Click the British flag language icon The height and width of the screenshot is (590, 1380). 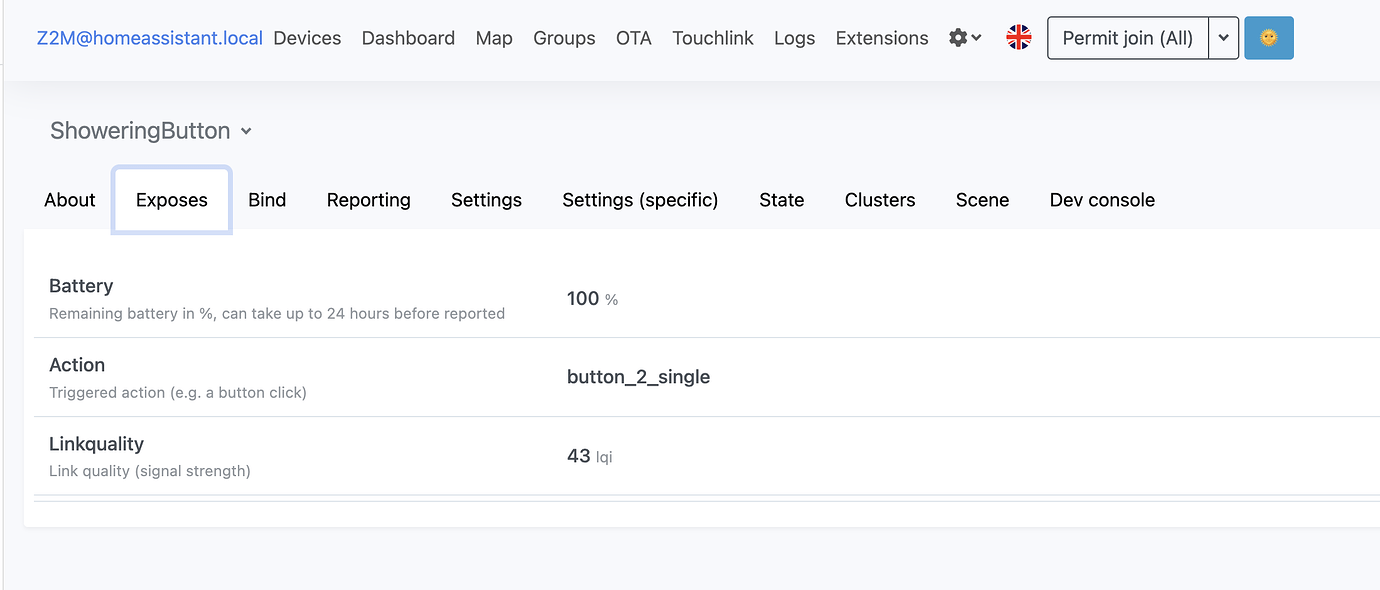[x=1018, y=36]
